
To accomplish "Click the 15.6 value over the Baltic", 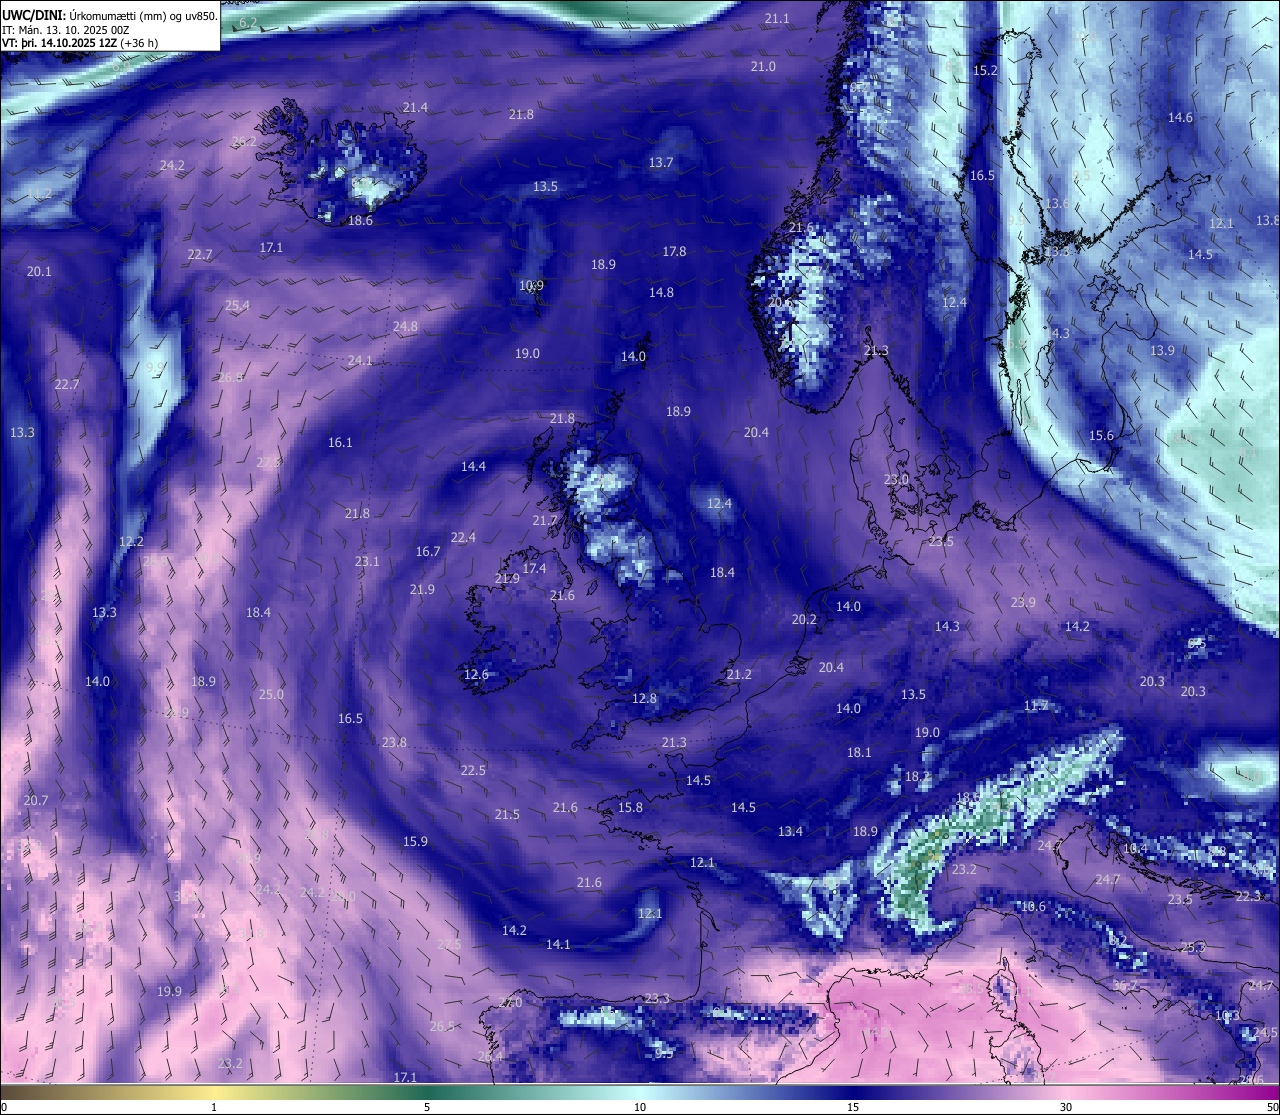I will [1101, 435].
